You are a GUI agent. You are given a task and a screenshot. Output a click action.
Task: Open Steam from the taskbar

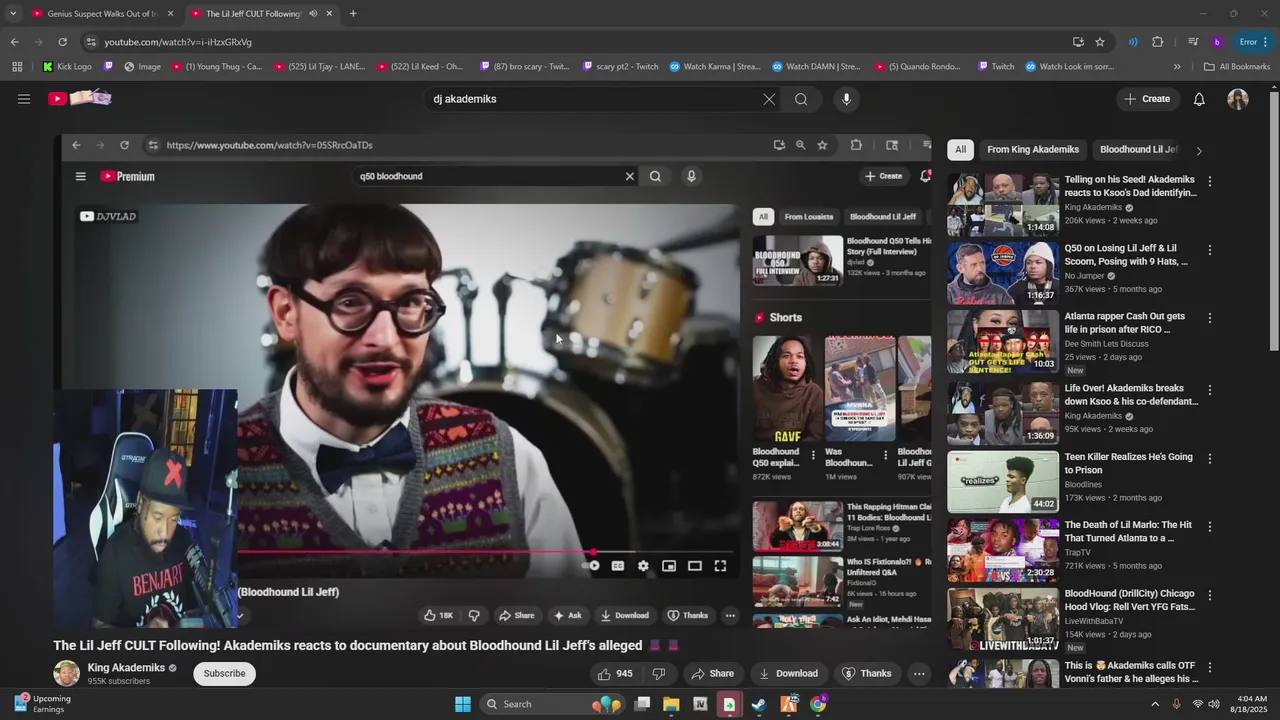[x=759, y=704]
